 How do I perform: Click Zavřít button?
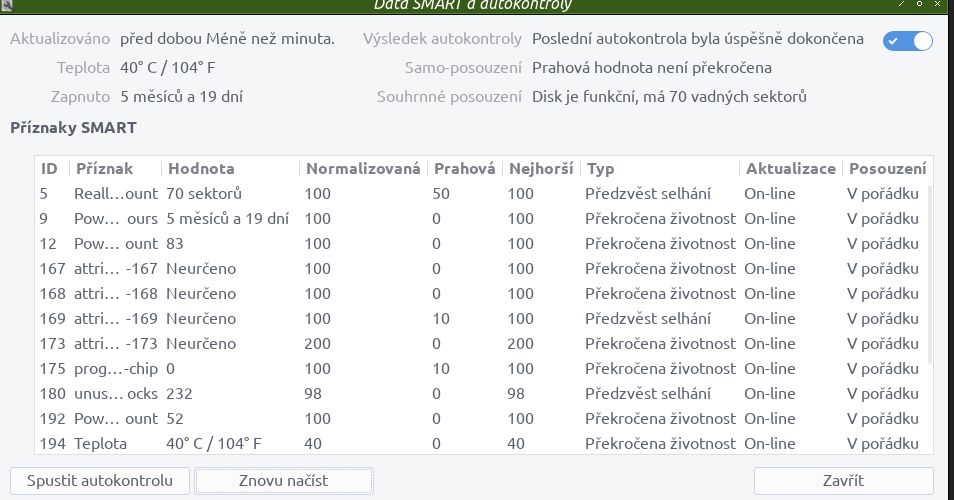843,481
